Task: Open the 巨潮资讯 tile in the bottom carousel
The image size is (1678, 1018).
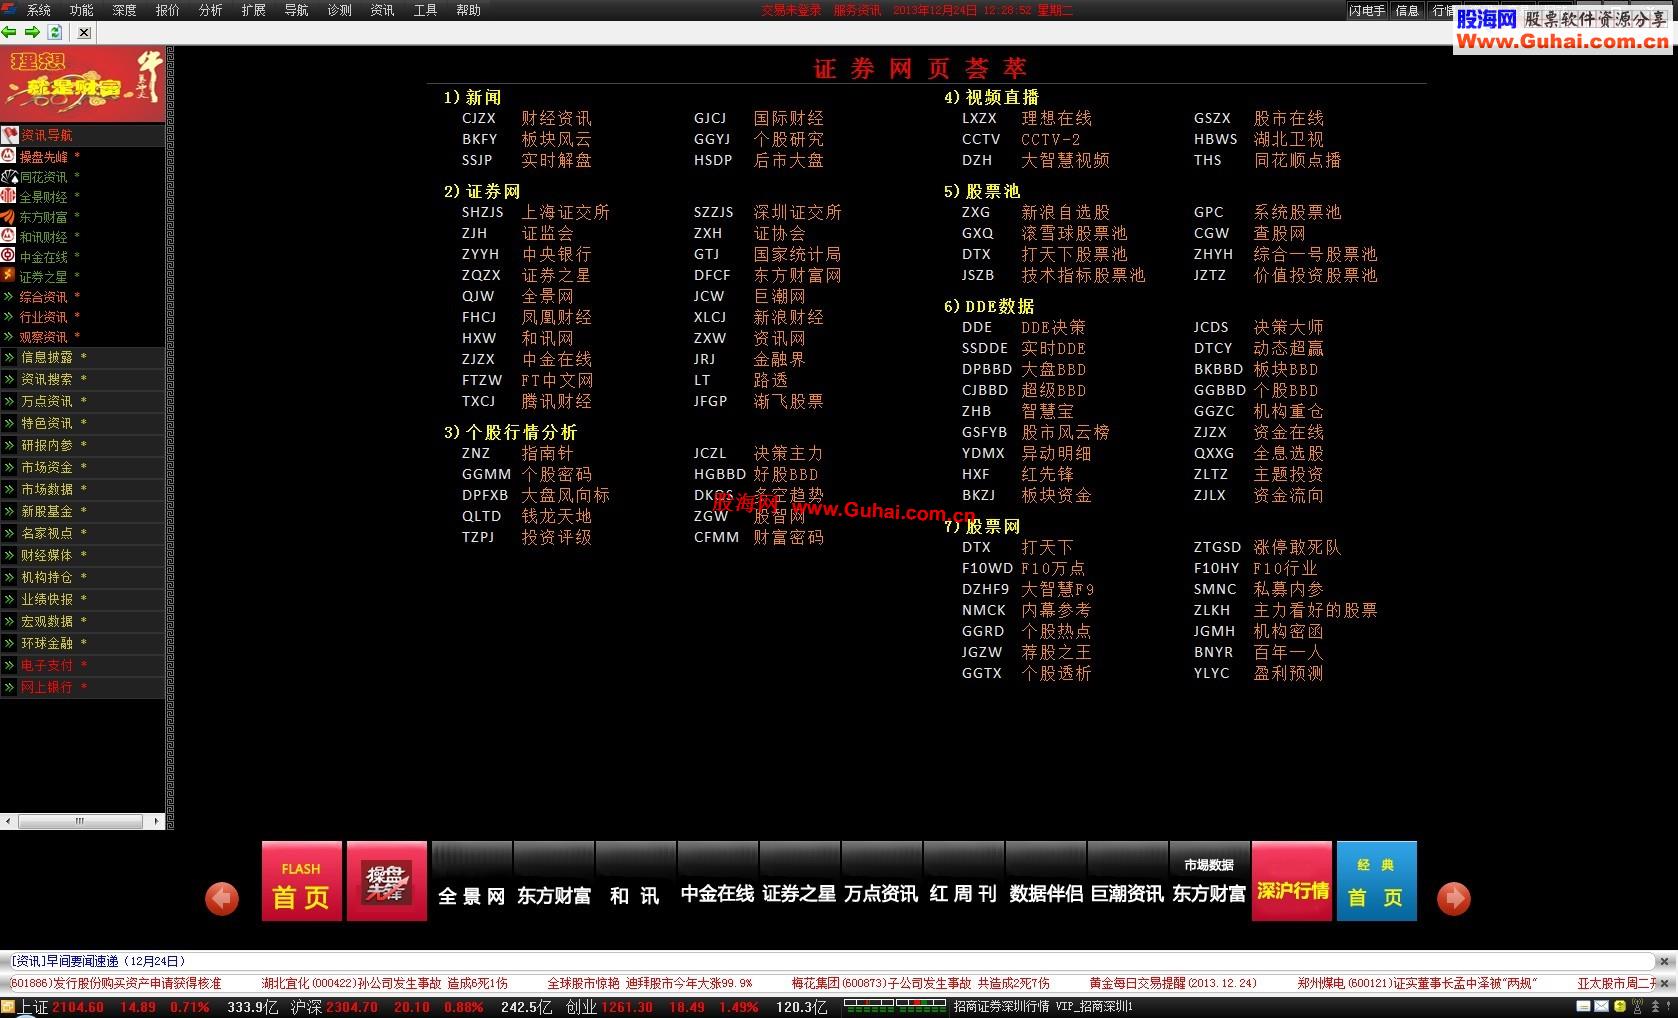Action: 1127,882
